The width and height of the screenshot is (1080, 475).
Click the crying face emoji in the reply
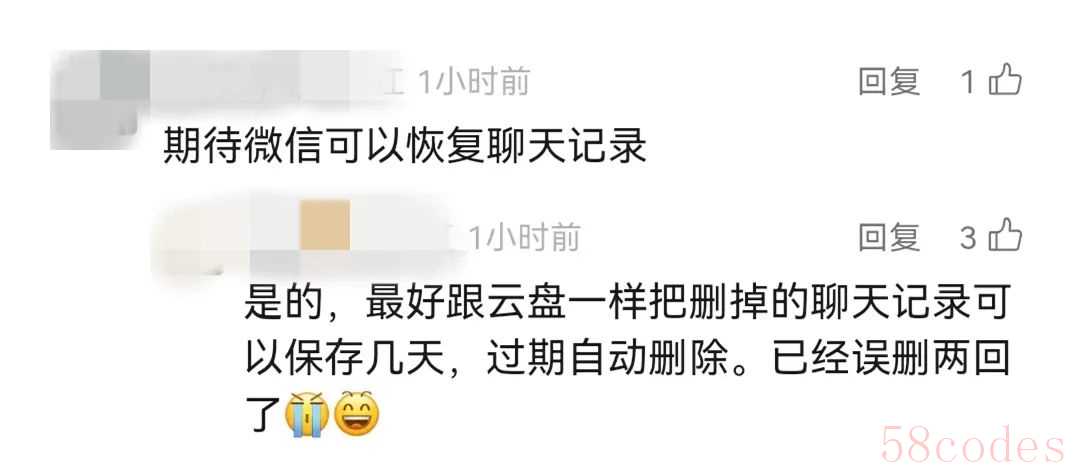pos(306,414)
